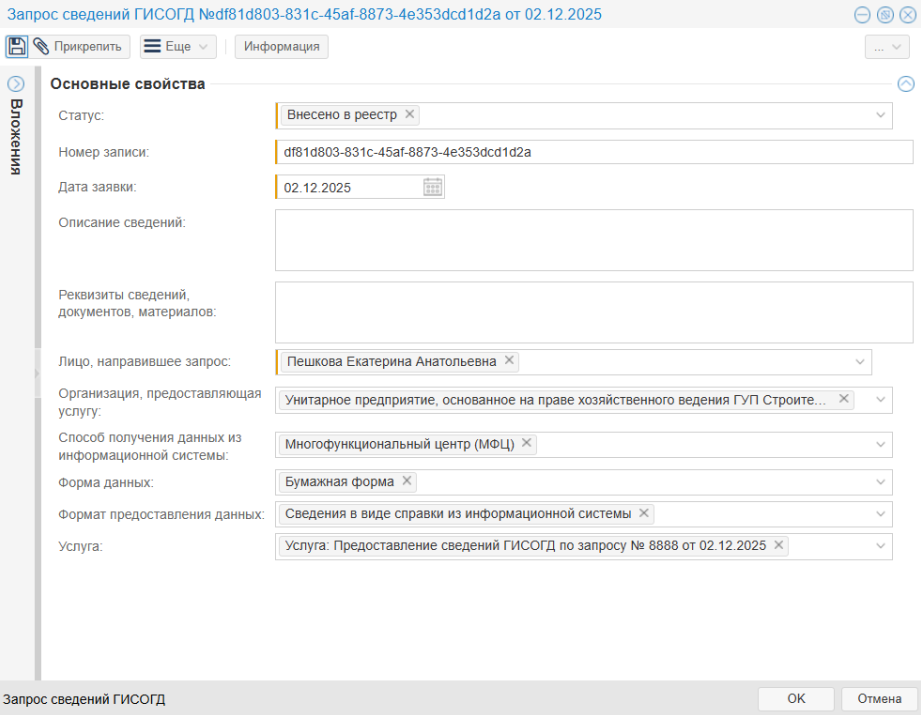Click the Отмена button
The height and width of the screenshot is (715, 921).
coord(879,699)
